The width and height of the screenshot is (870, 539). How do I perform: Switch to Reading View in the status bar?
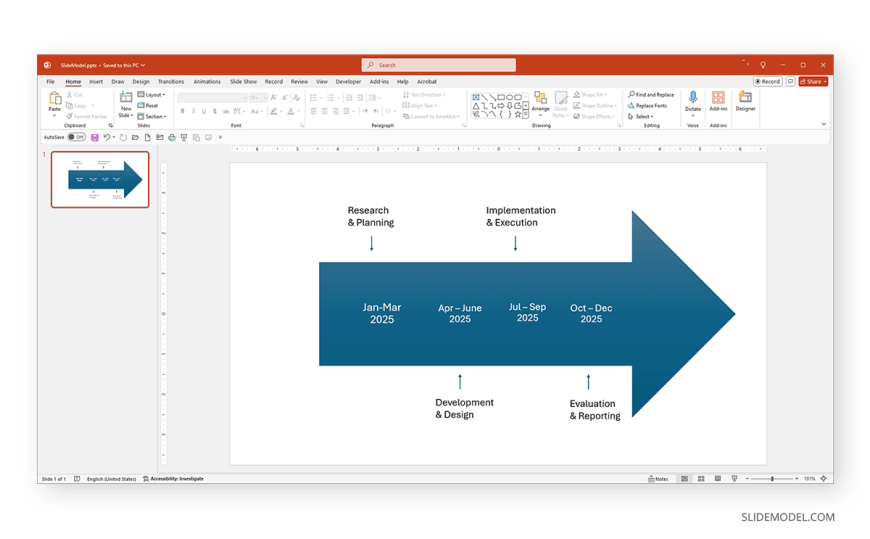click(717, 478)
